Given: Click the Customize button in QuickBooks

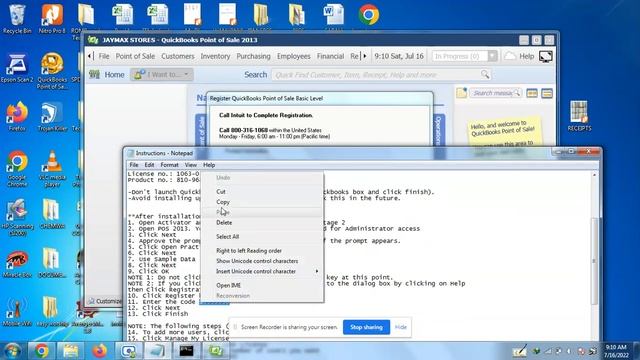Looking at the screenshot, I should click(104, 301).
